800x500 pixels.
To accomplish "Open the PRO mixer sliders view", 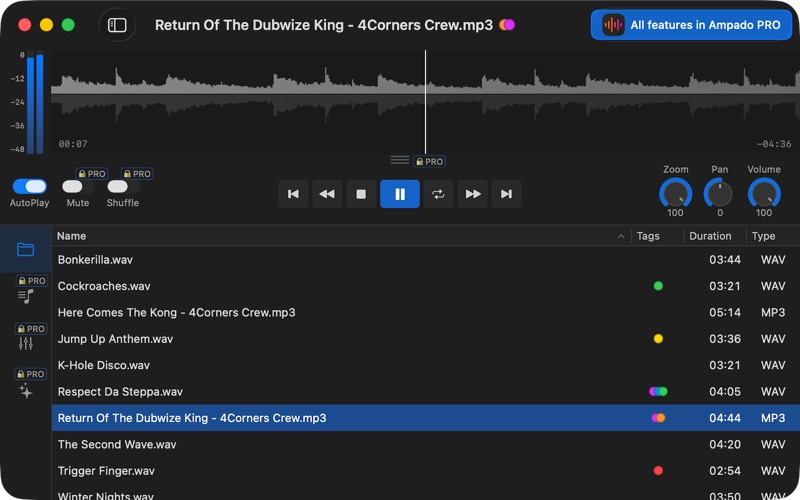I will click(26, 343).
